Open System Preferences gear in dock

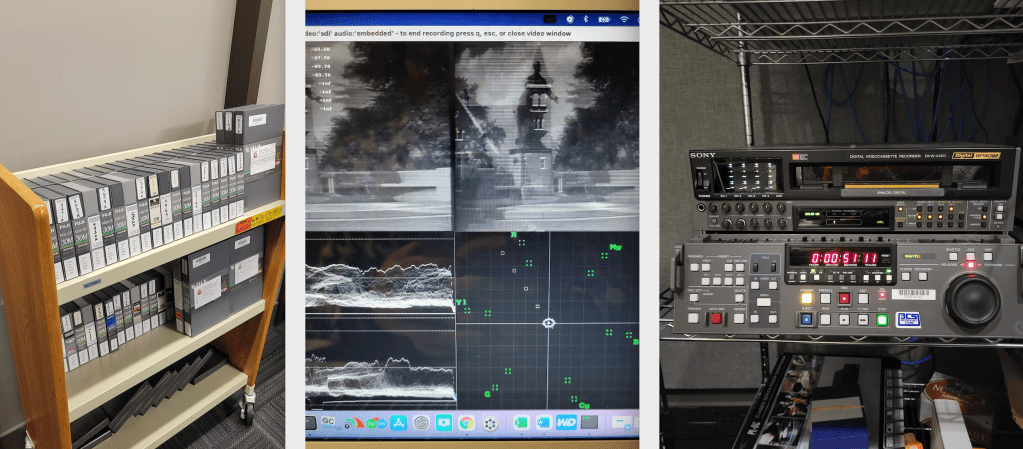pyautogui.click(x=421, y=423)
